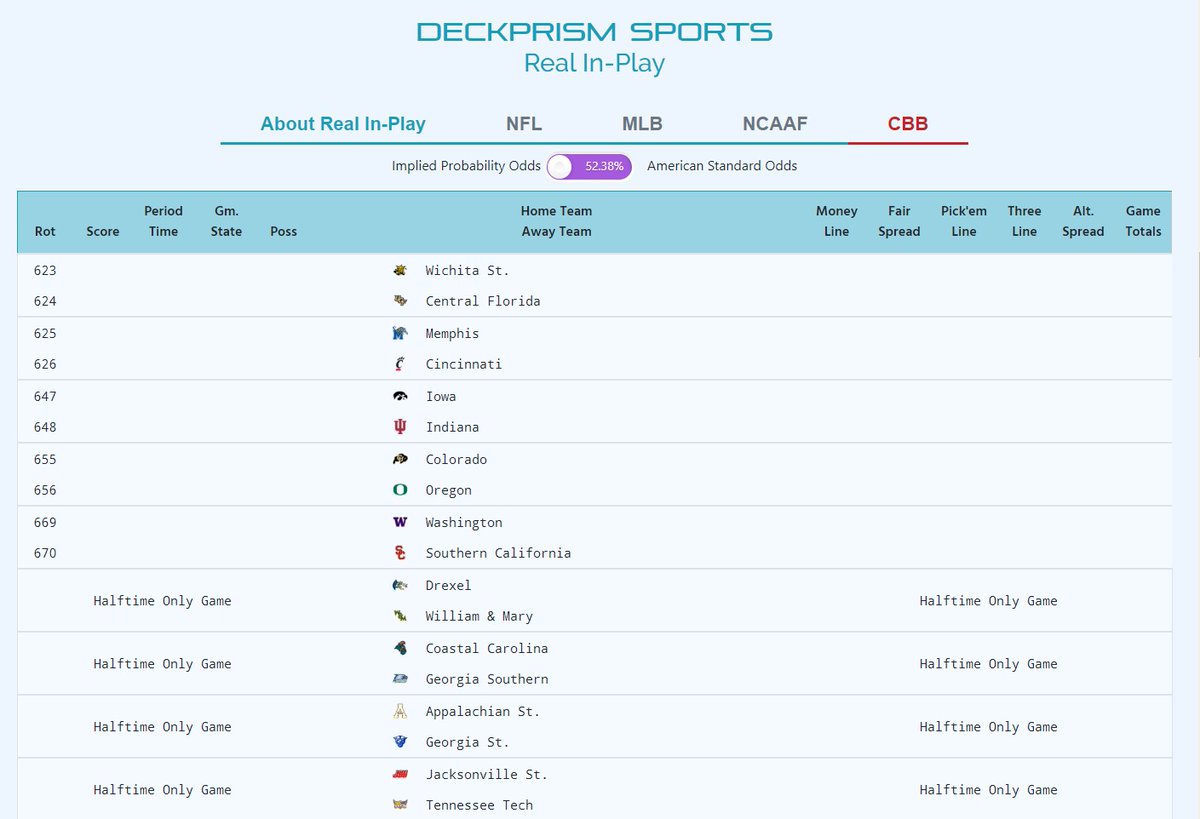The image size is (1200, 819).
Task: Click the Pick'em Line column header
Action: (x=964, y=221)
